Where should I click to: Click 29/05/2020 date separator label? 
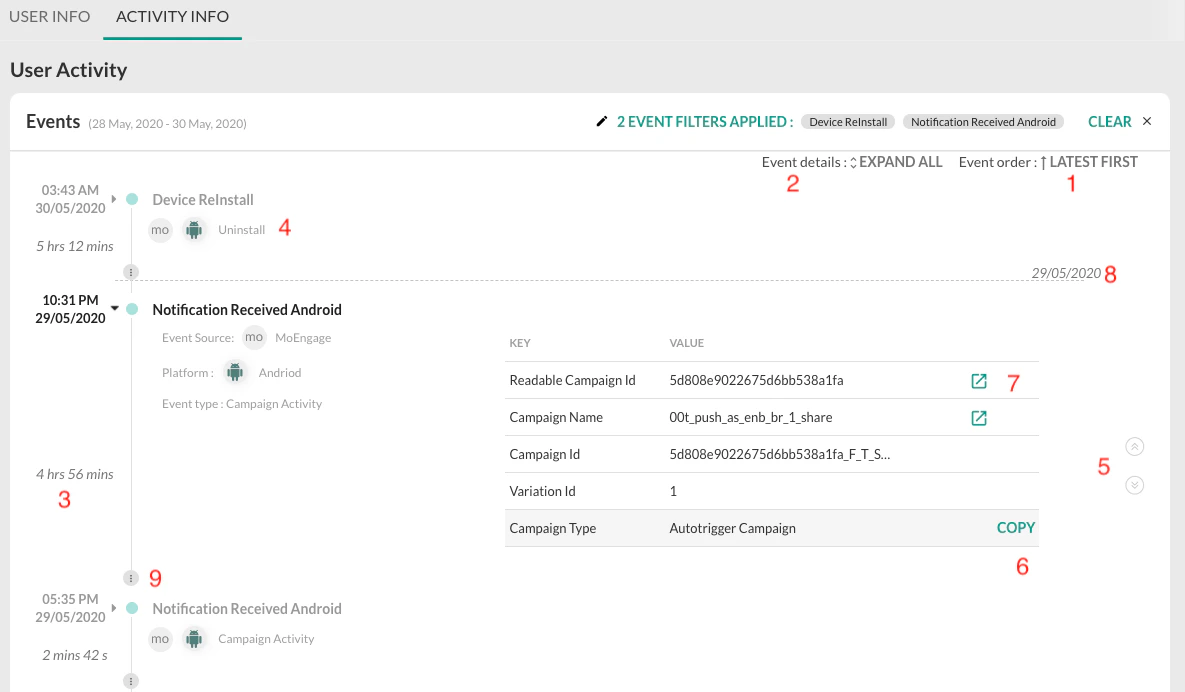pos(1066,273)
